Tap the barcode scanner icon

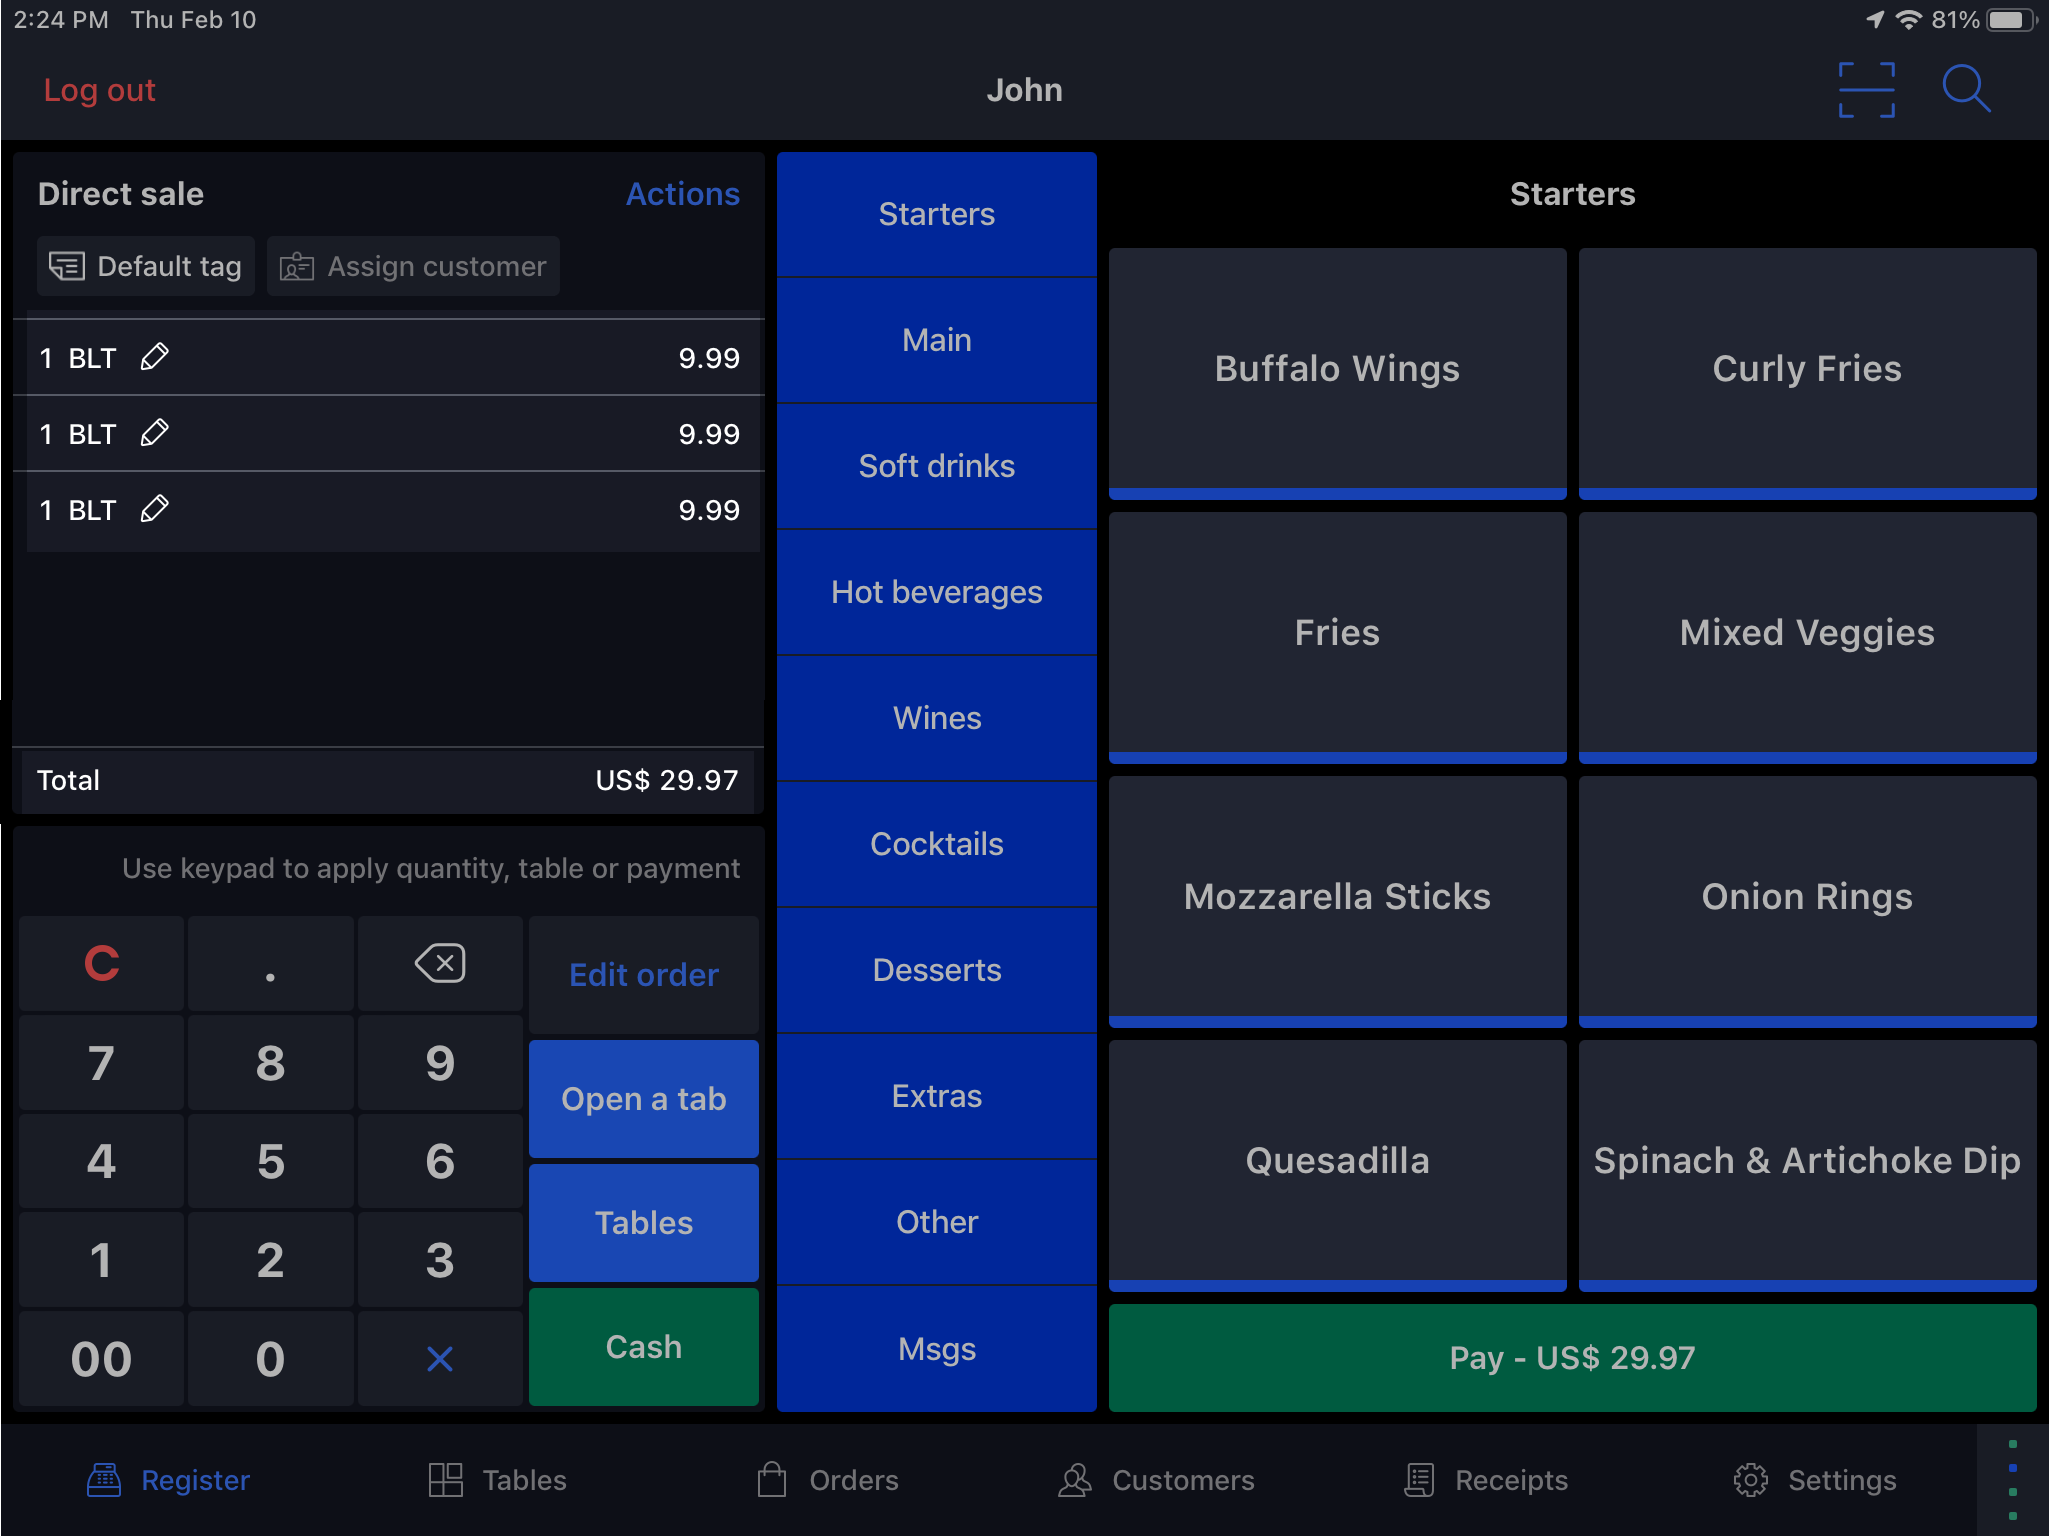point(1866,90)
